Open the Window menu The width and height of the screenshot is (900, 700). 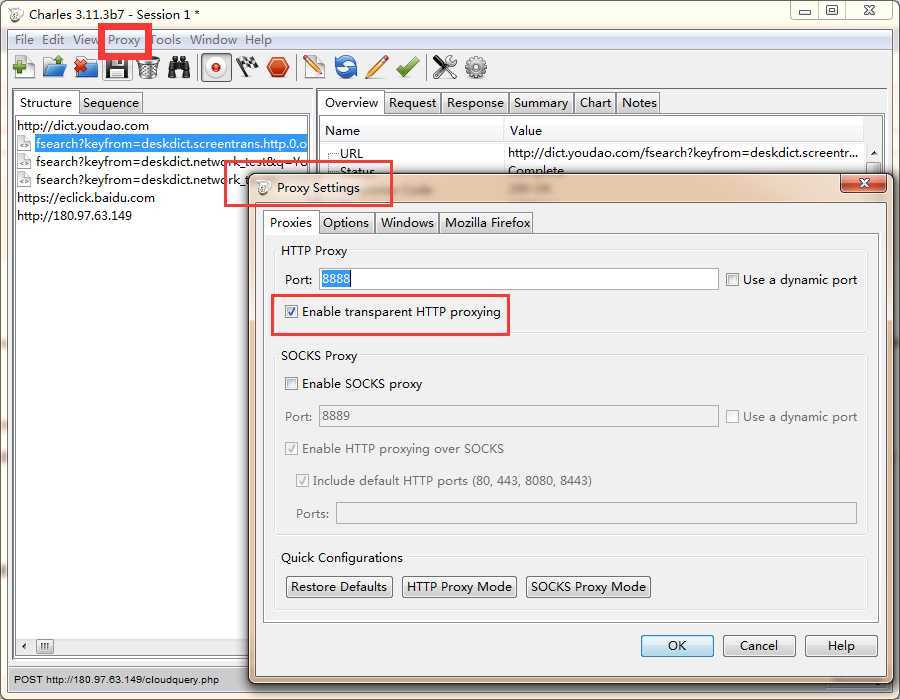214,40
